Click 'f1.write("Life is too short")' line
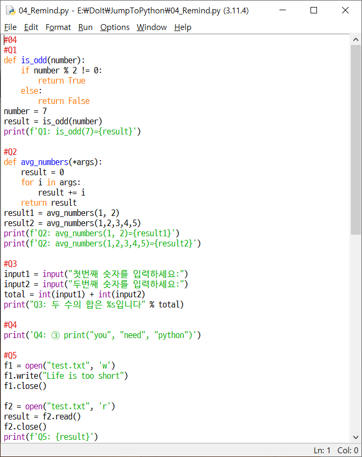 click(x=66, y=376)
